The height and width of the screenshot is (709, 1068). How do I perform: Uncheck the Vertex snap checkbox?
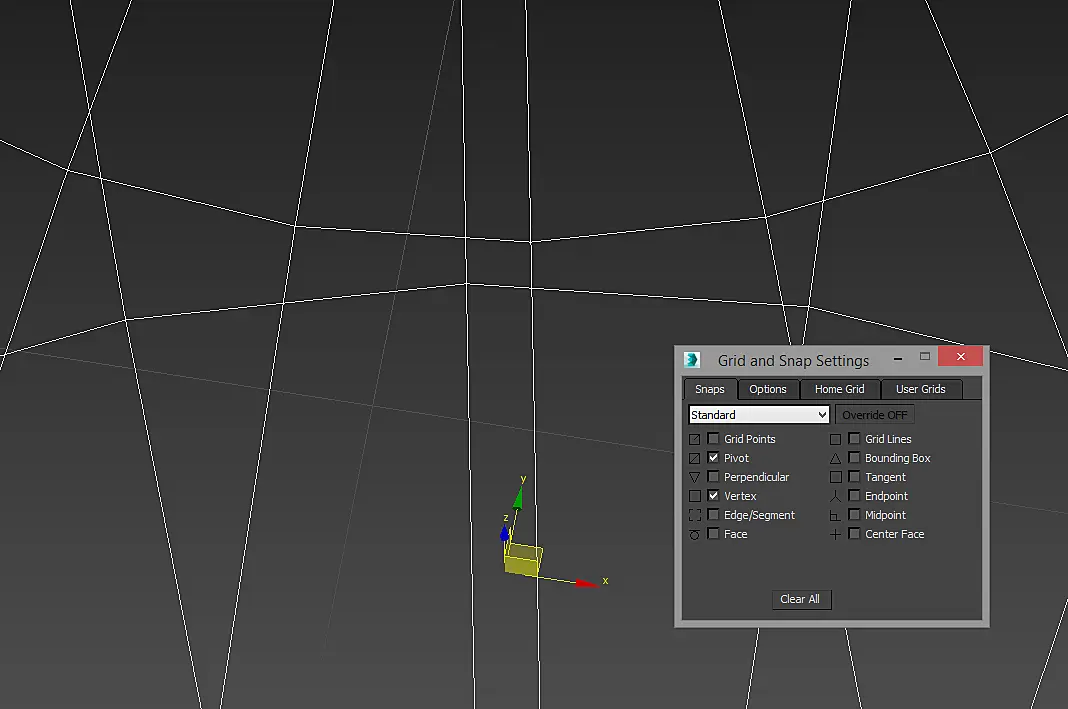click(713, 496)
